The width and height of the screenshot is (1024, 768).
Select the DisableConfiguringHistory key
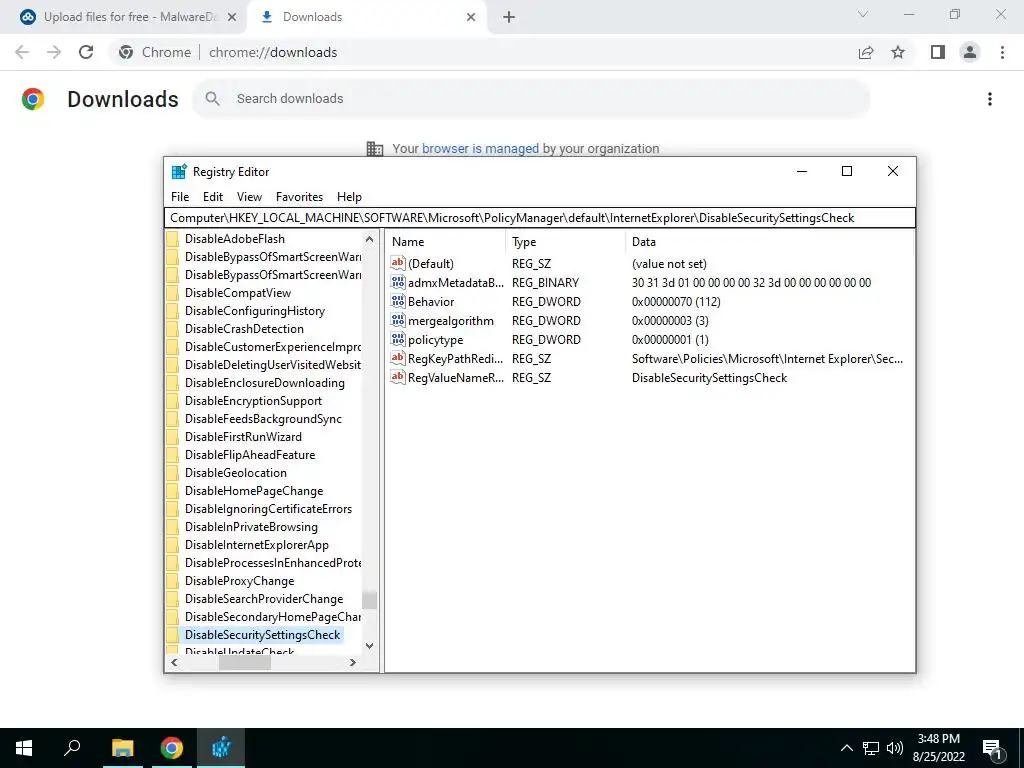tap(255, 311)
